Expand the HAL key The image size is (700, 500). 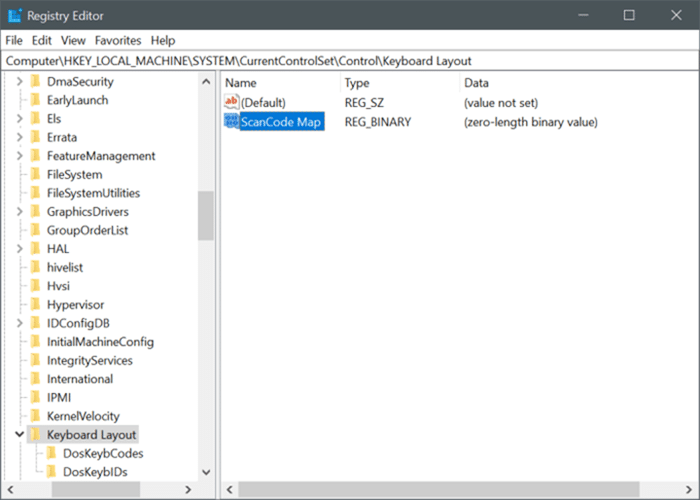point(20,249)
